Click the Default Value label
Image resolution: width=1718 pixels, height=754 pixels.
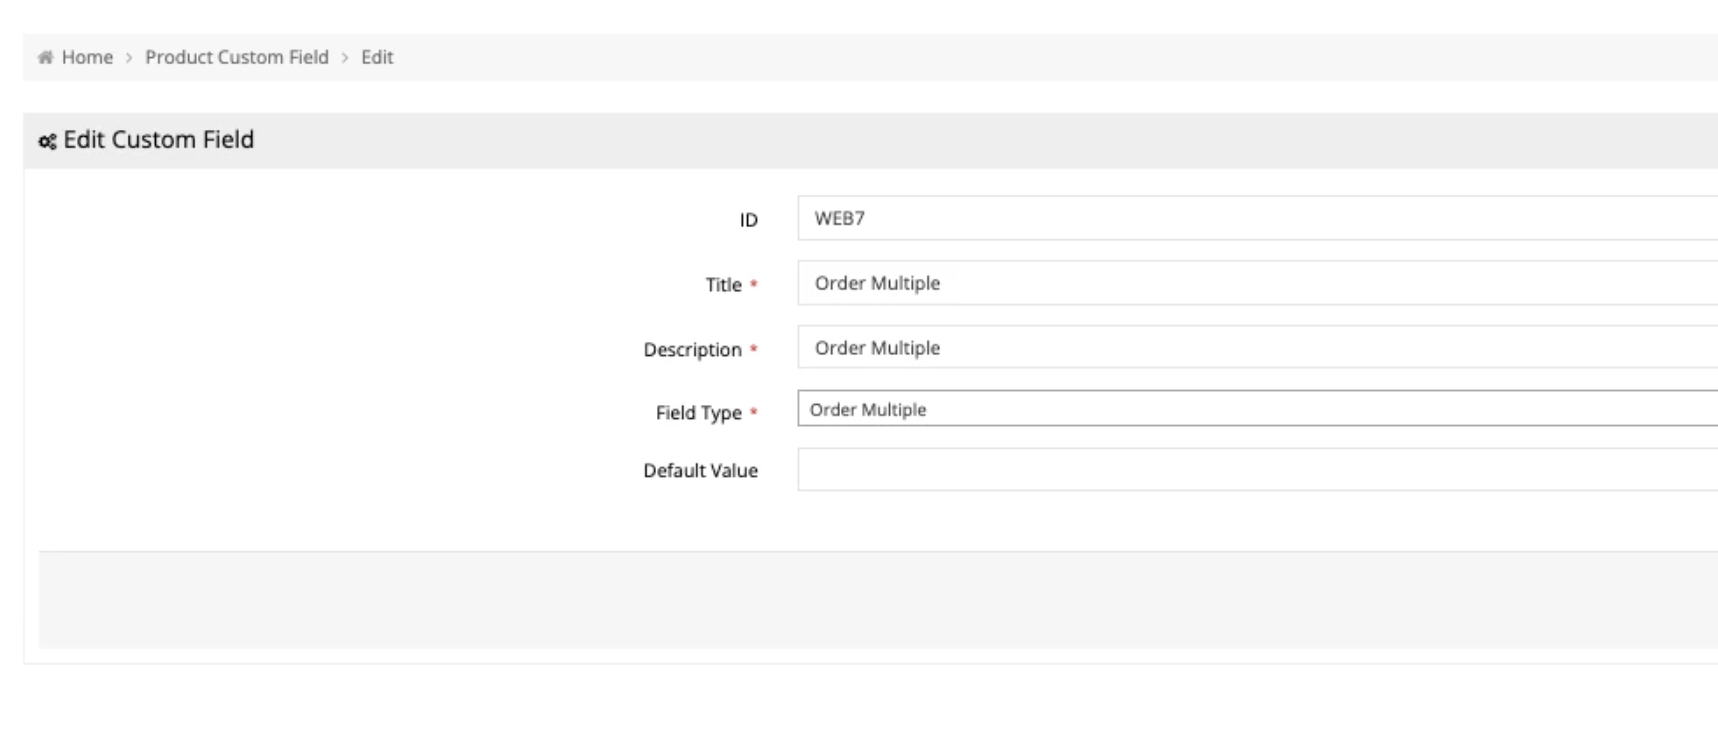700,471
